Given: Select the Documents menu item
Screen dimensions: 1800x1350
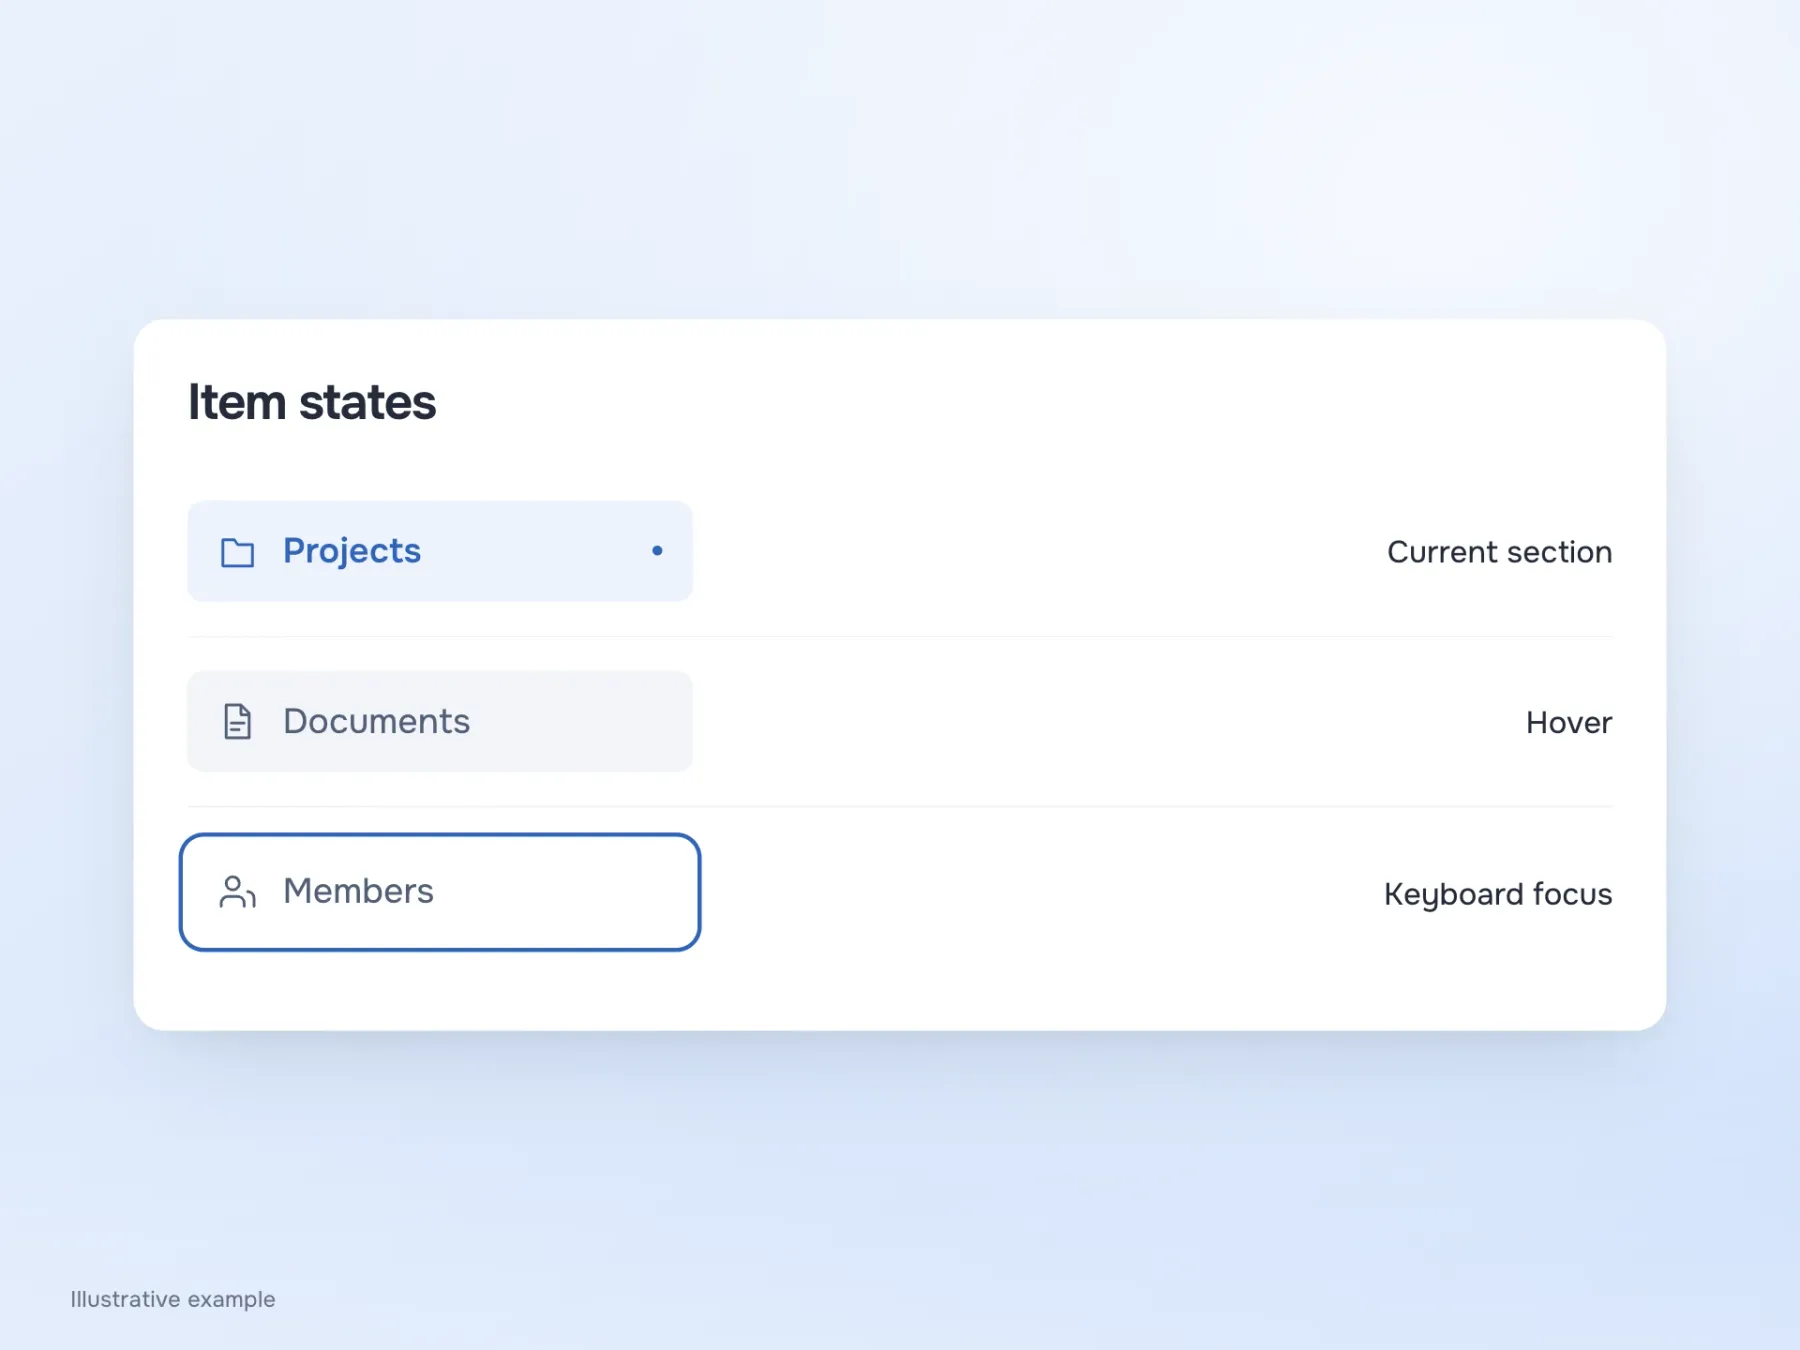Looking at the screenshot, I should (x=440, y=721).
